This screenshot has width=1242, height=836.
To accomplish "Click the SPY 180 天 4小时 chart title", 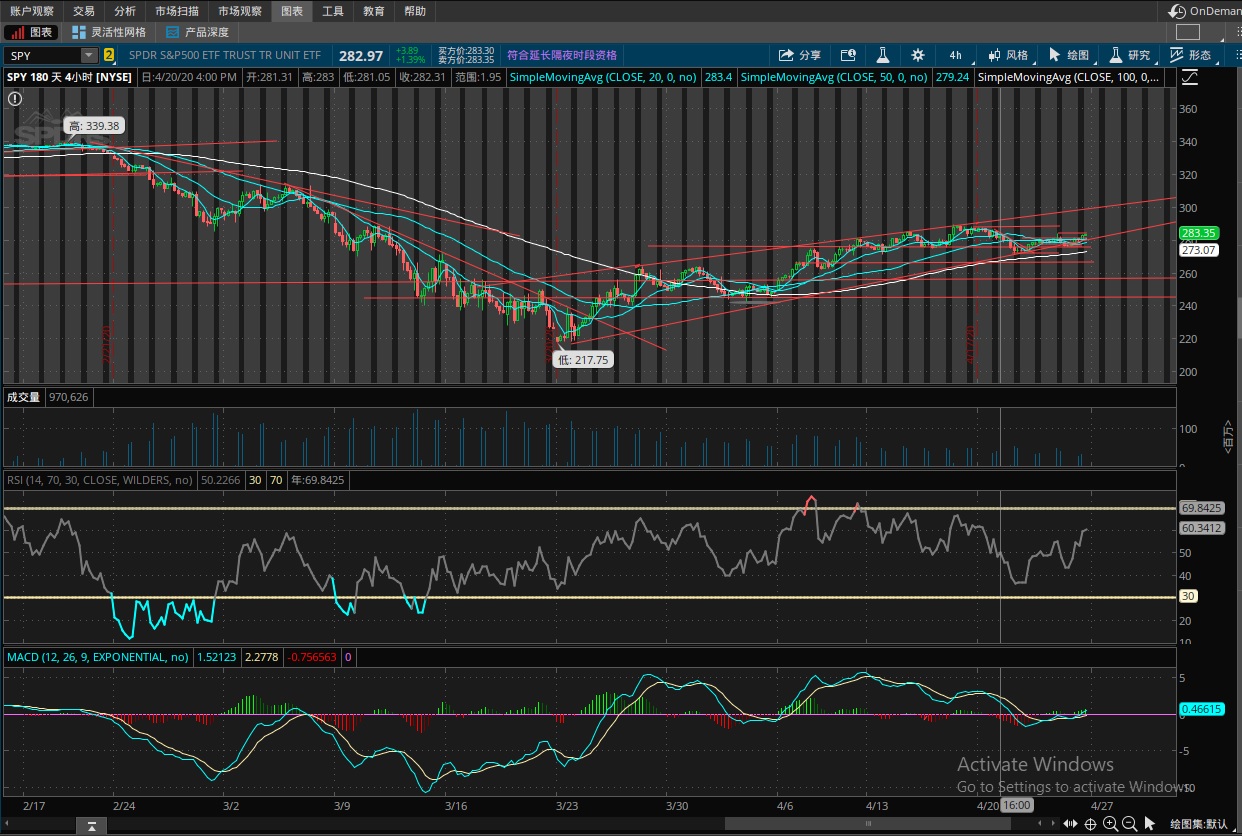I will pyautogui.click(x=69, y=77).
